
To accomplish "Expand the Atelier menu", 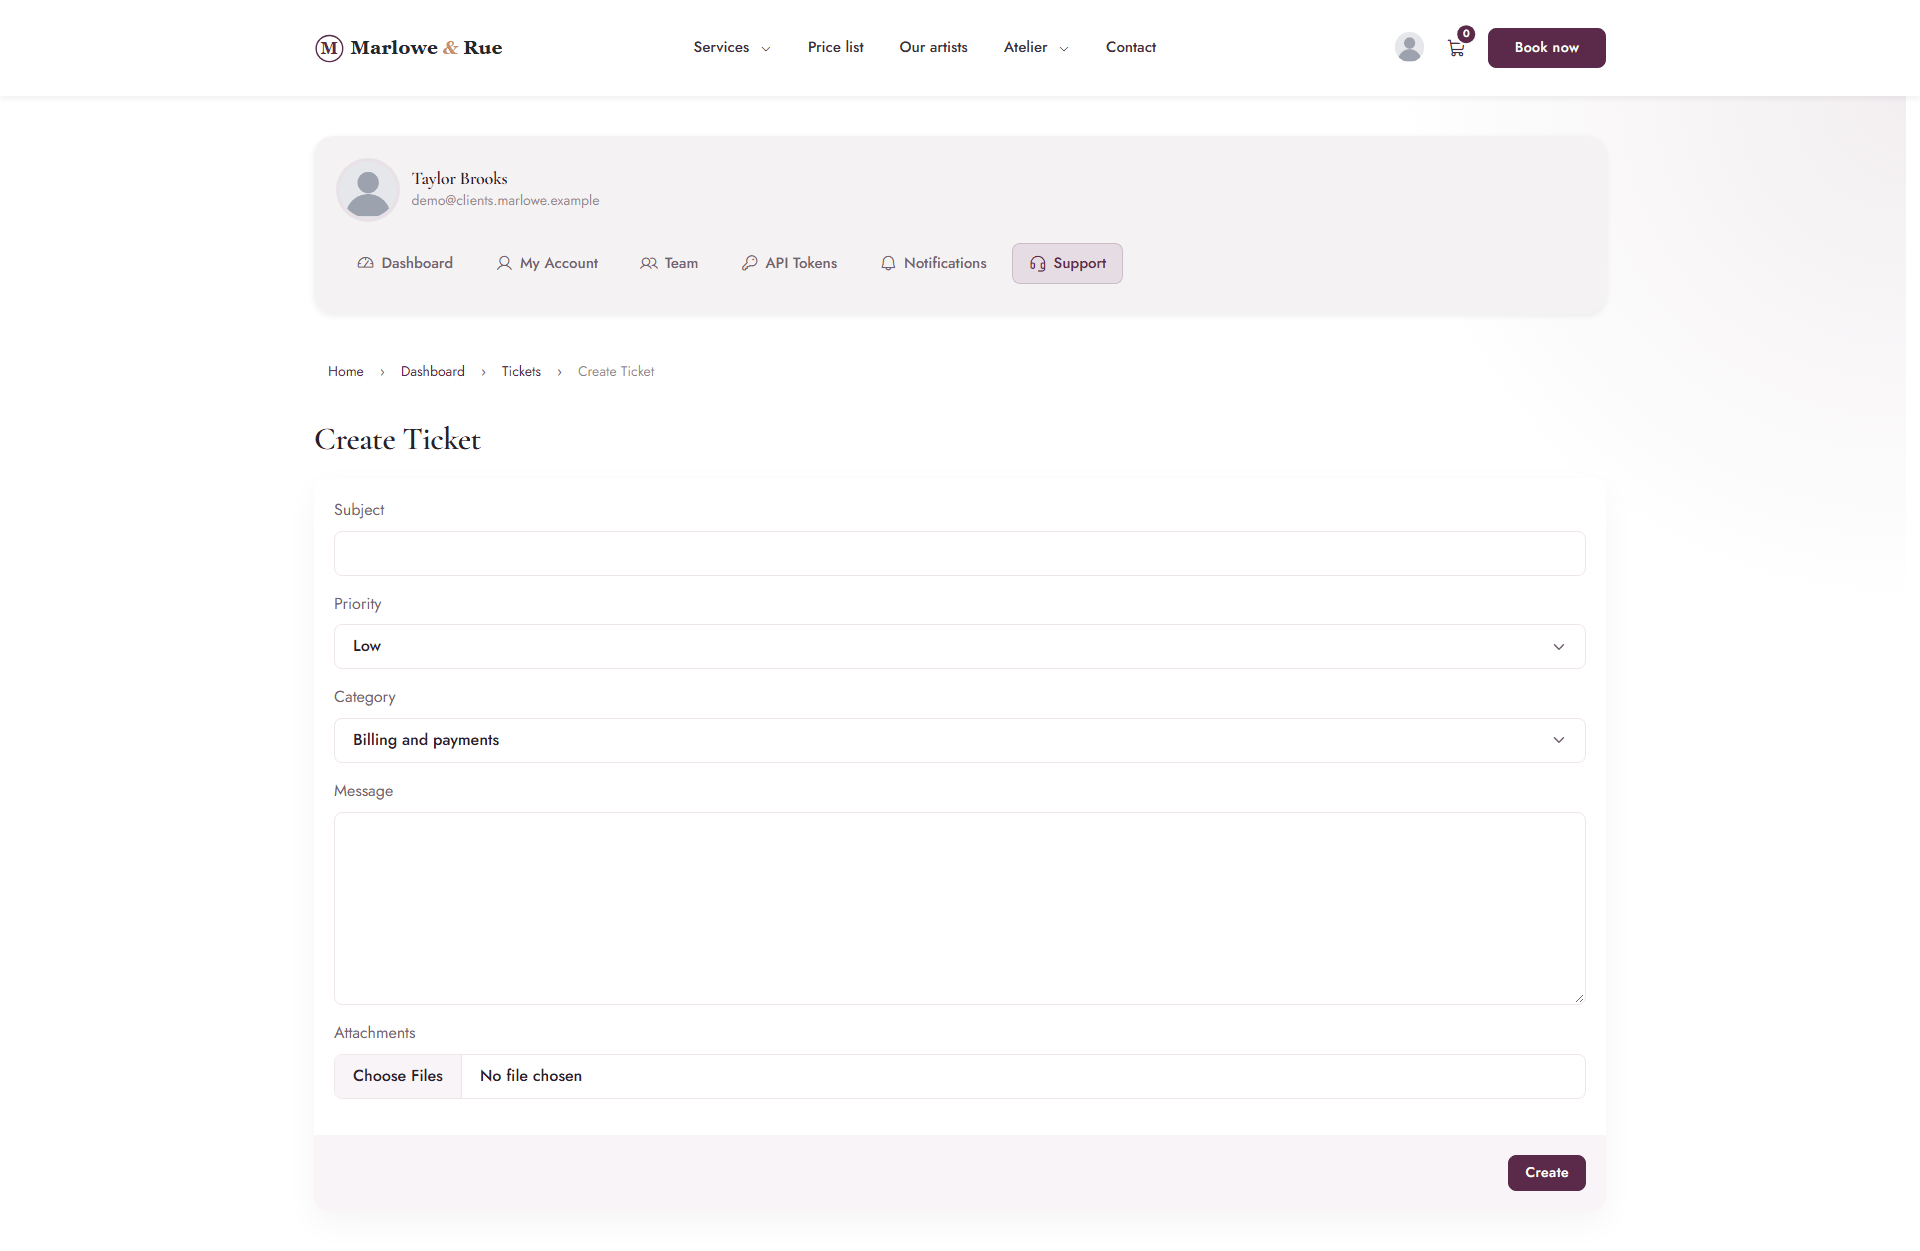I will pyautogui.click(x=1036, y=47).
